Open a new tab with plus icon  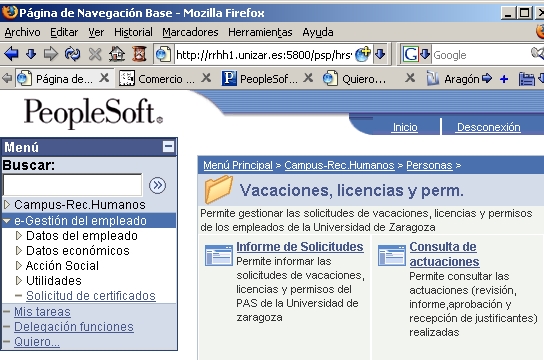point(504,79)
